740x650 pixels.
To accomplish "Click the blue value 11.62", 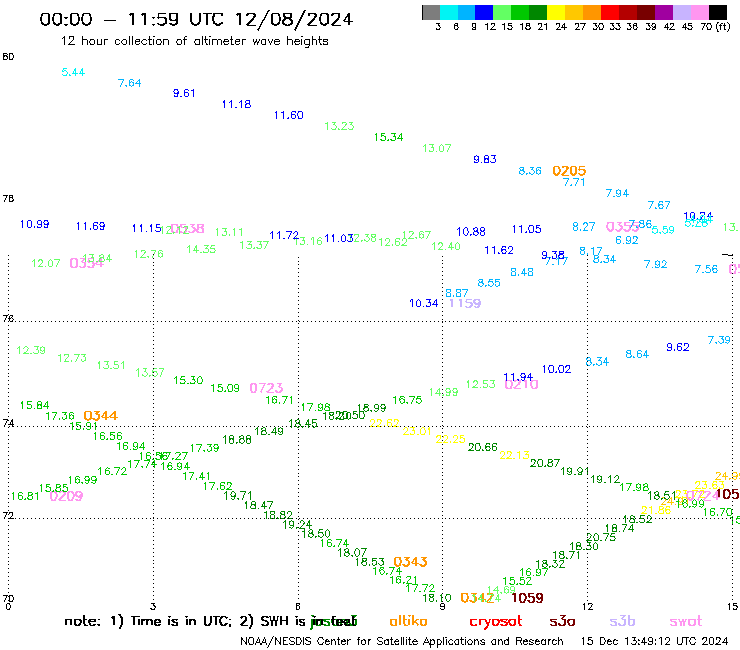I will tap(499, 250).
